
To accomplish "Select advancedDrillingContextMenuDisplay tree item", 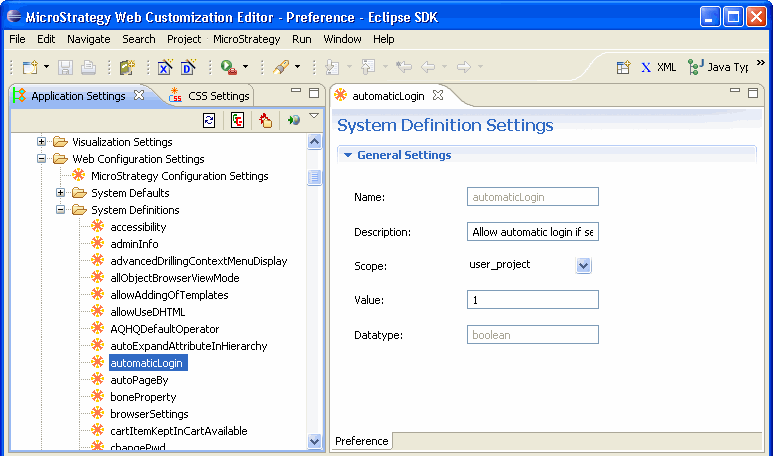I will (199, 261).
